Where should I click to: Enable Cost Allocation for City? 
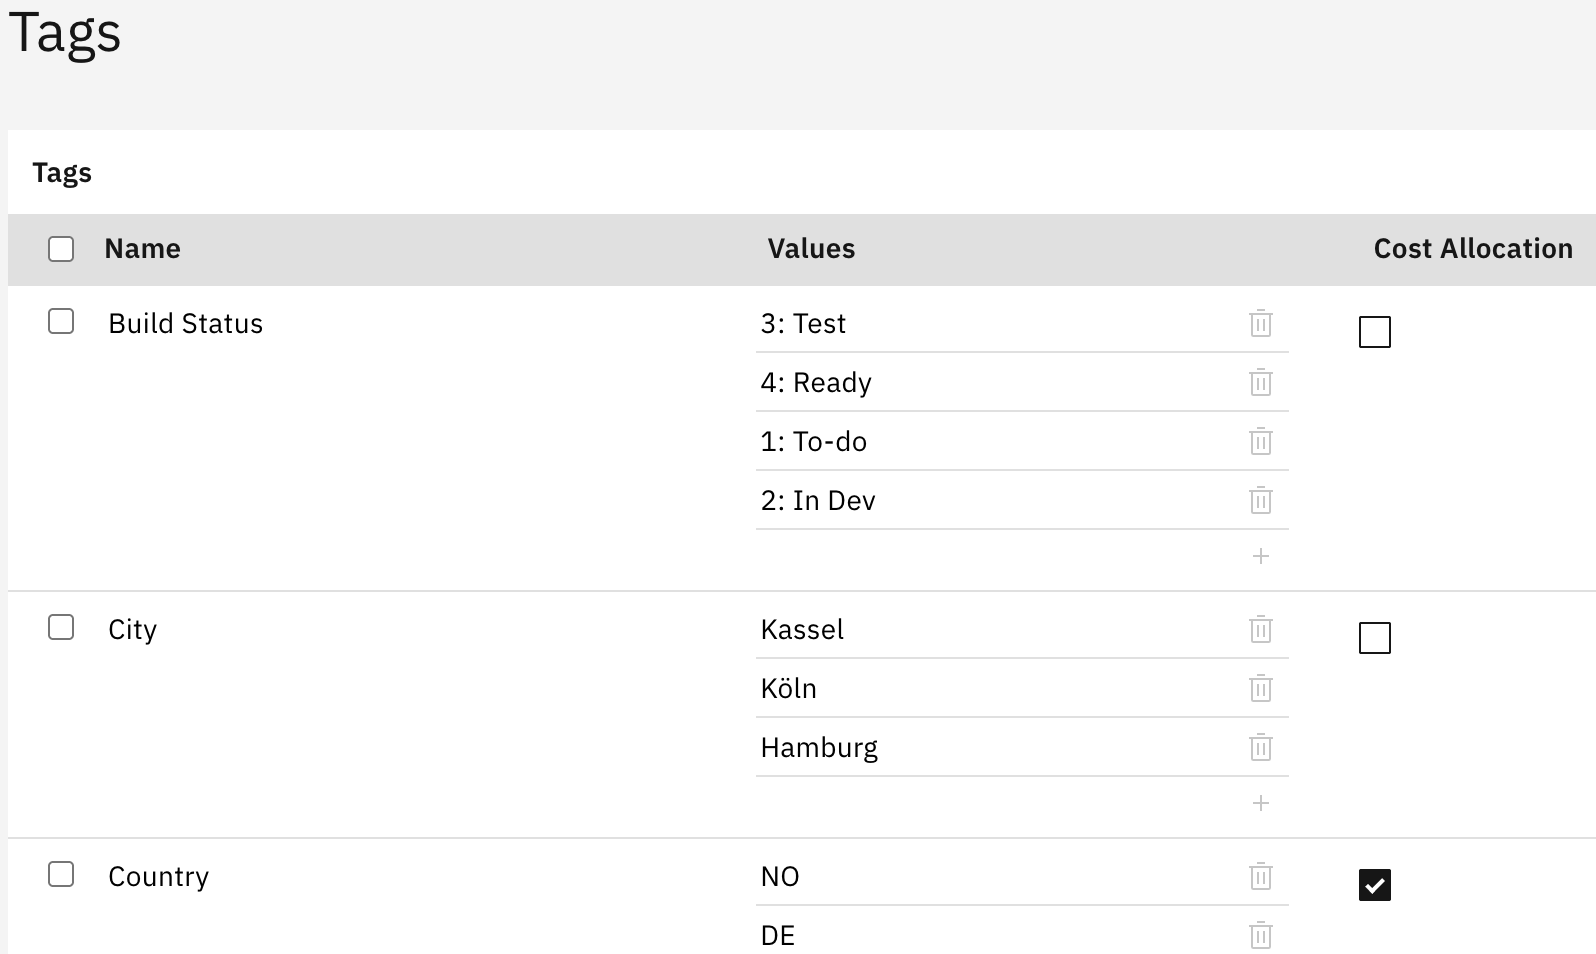coord(1375,638)
